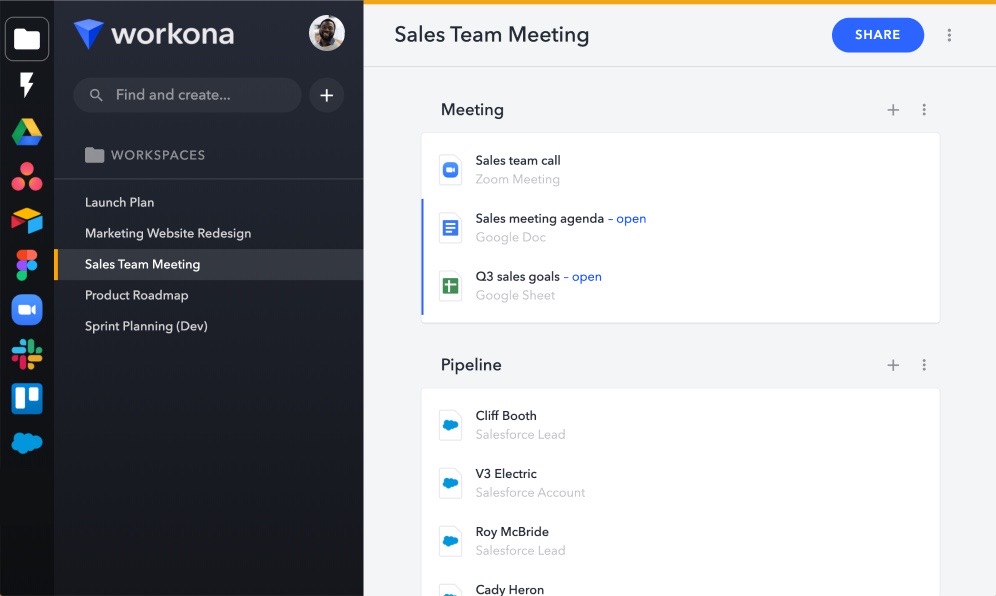Image resolution: width=996 pixels, height=596 pixels.
Task: Click the Trello icon in the sidebar
Action: point(26,398)
